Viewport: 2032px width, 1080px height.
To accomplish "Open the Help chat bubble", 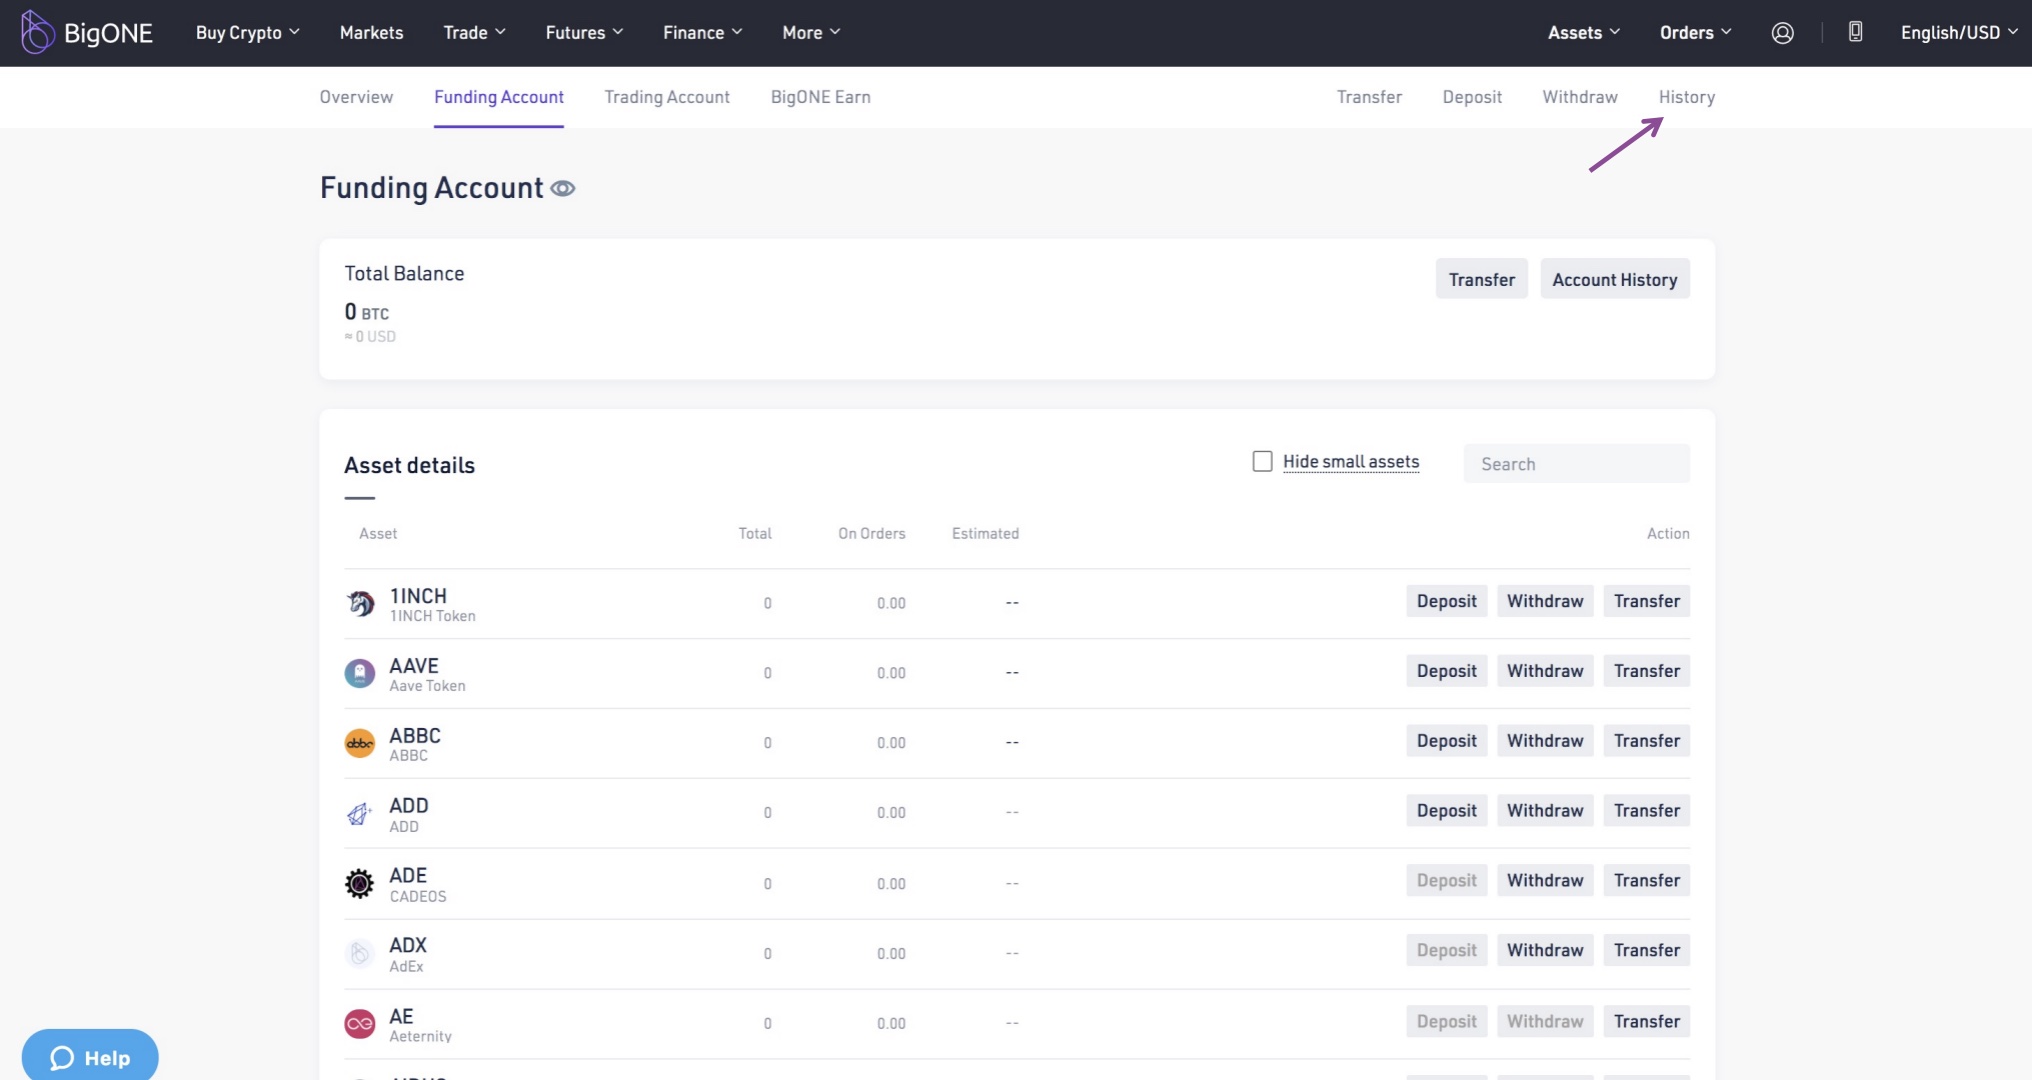I will coord(90,1057).
